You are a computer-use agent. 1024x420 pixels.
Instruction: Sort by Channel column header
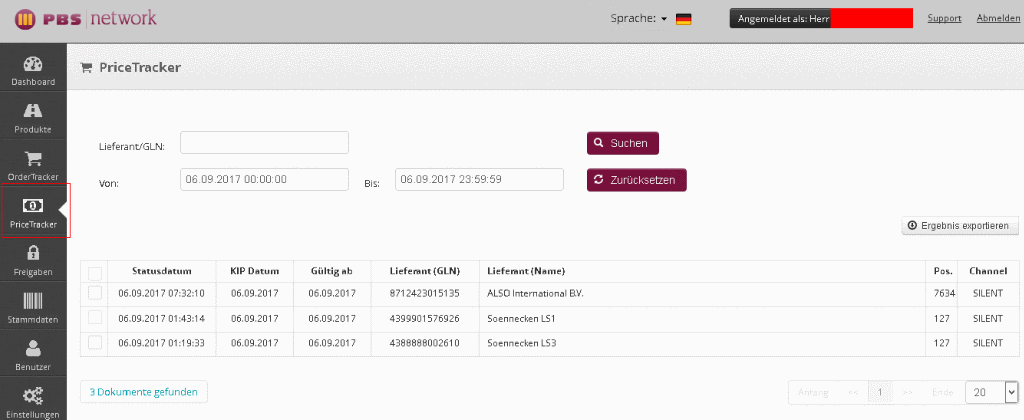click(987, 271)
